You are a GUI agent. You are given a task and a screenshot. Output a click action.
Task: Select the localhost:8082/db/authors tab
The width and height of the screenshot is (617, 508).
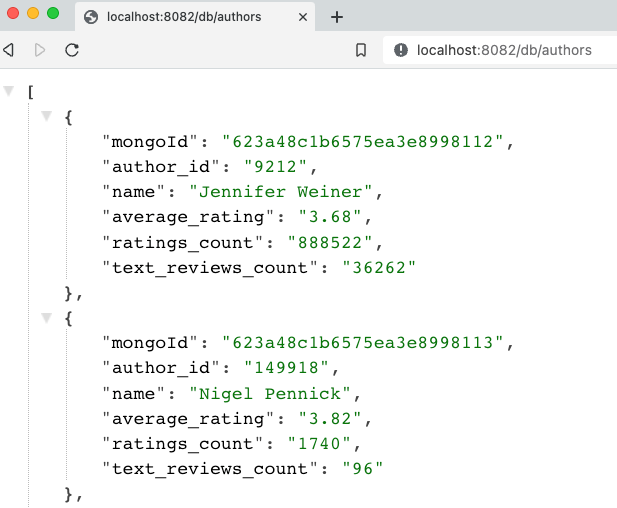point(195,17)
